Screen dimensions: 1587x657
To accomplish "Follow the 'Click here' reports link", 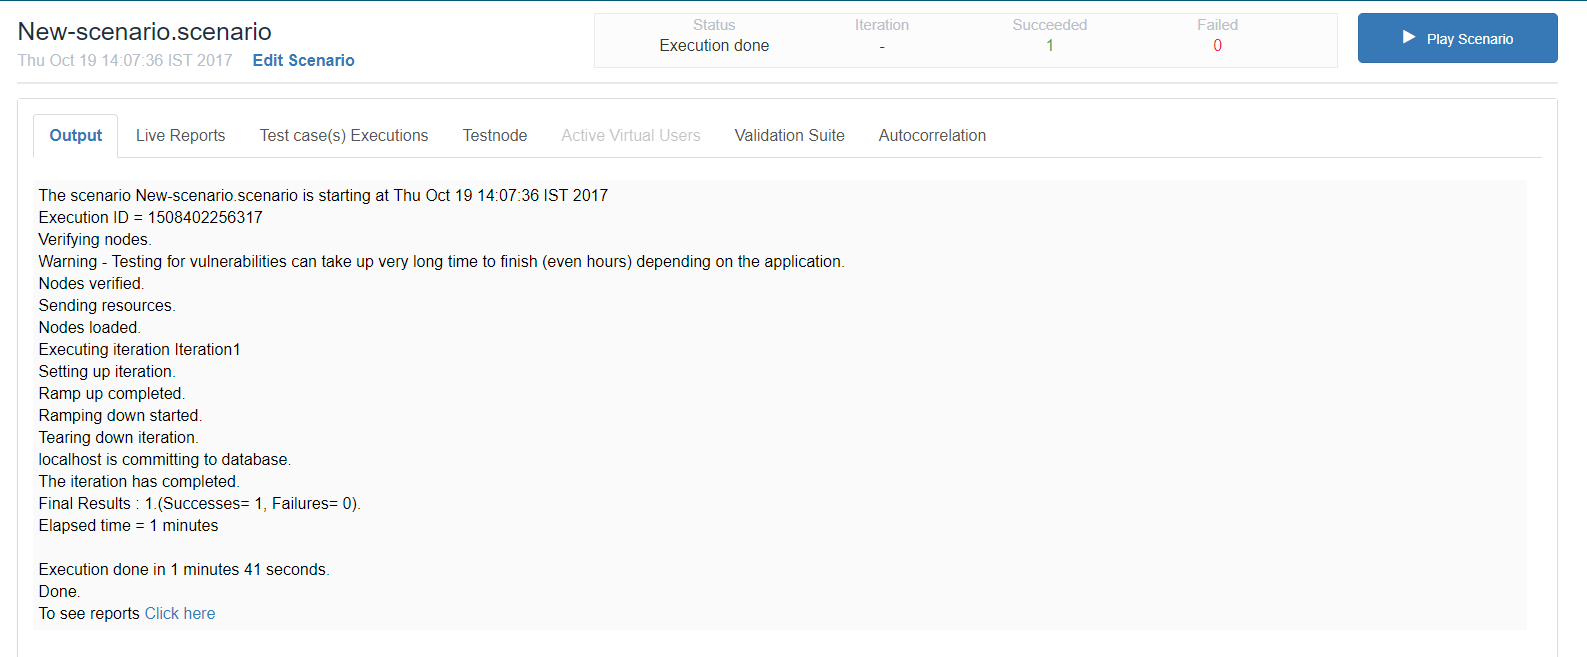I will point(180,613).
